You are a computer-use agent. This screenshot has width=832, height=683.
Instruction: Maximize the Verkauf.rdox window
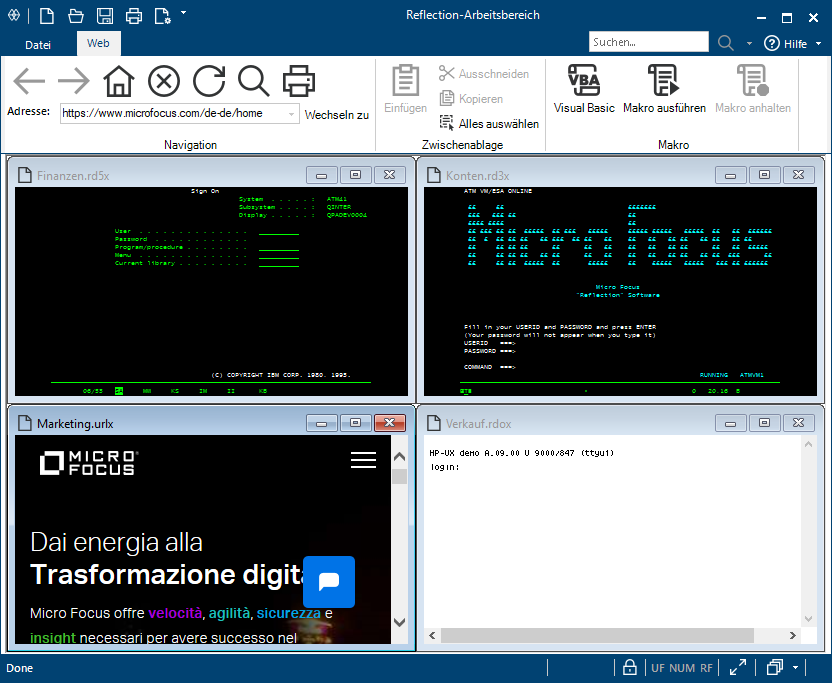(765, 422)
